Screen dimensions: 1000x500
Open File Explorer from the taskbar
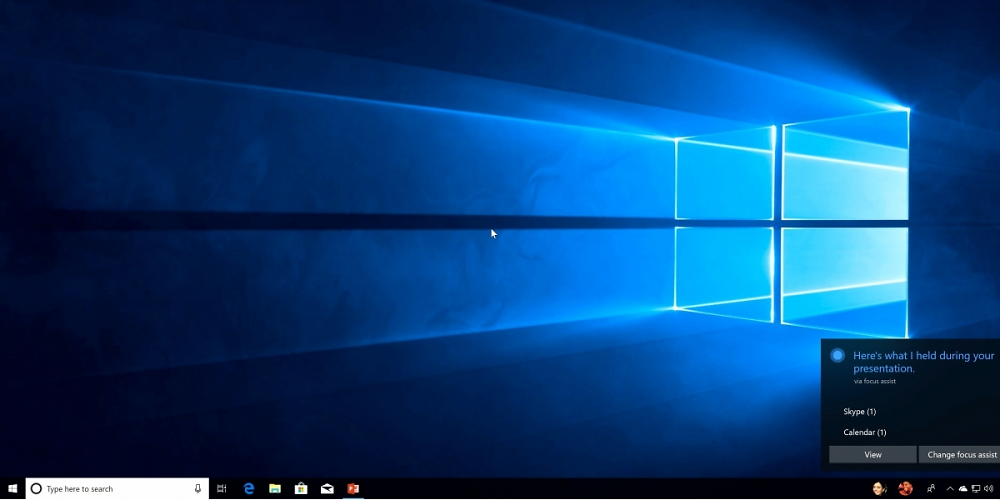[275, 489]
